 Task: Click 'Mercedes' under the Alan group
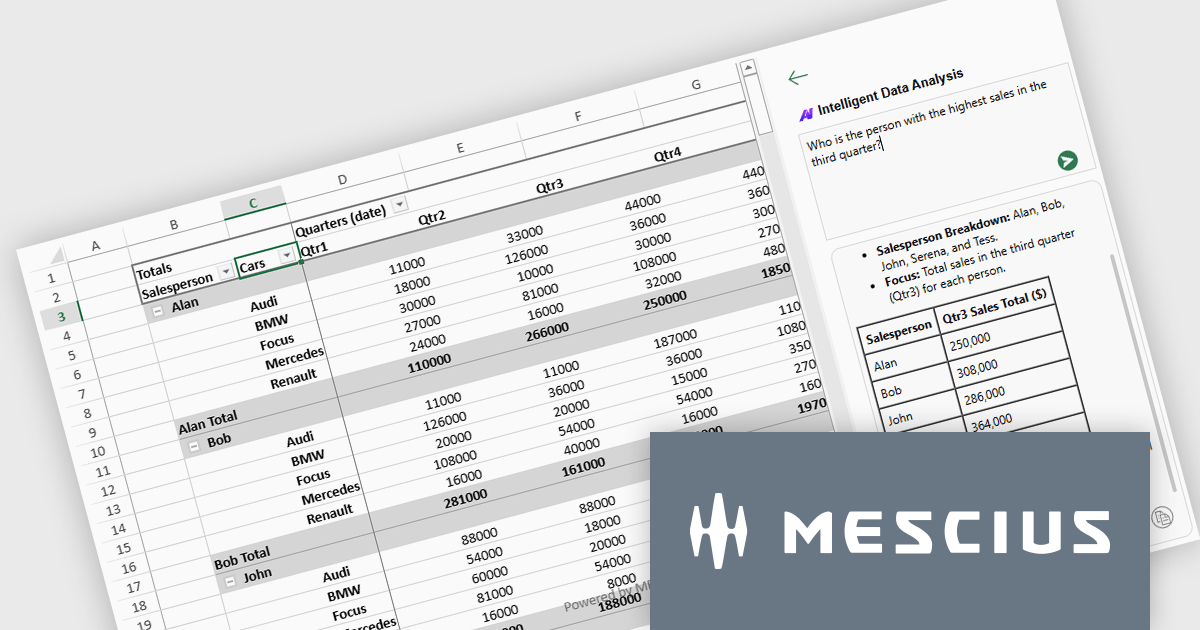coord(295,359)
